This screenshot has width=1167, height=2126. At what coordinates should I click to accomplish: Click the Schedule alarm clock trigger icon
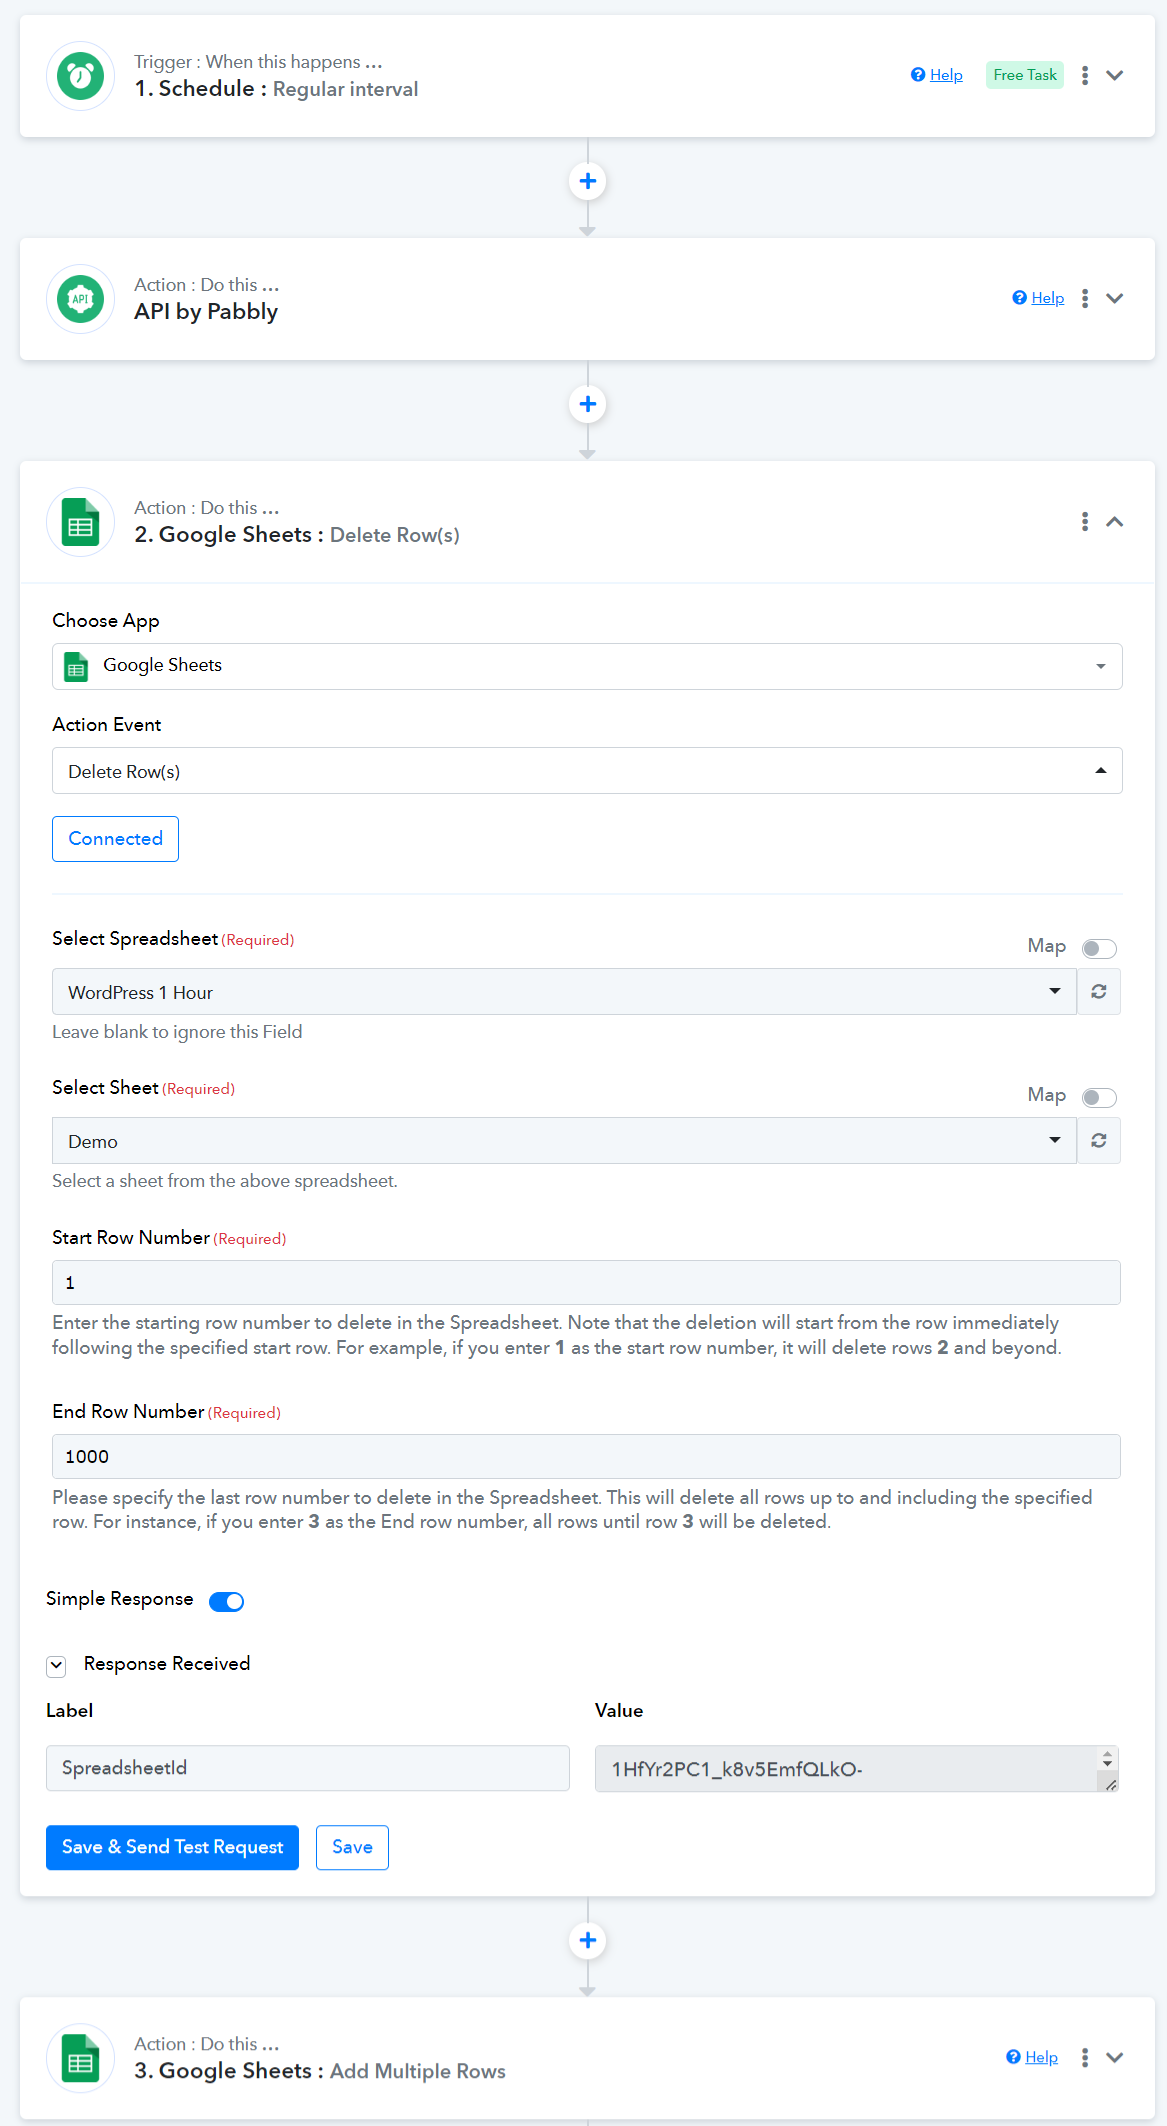tap(81, 76)
